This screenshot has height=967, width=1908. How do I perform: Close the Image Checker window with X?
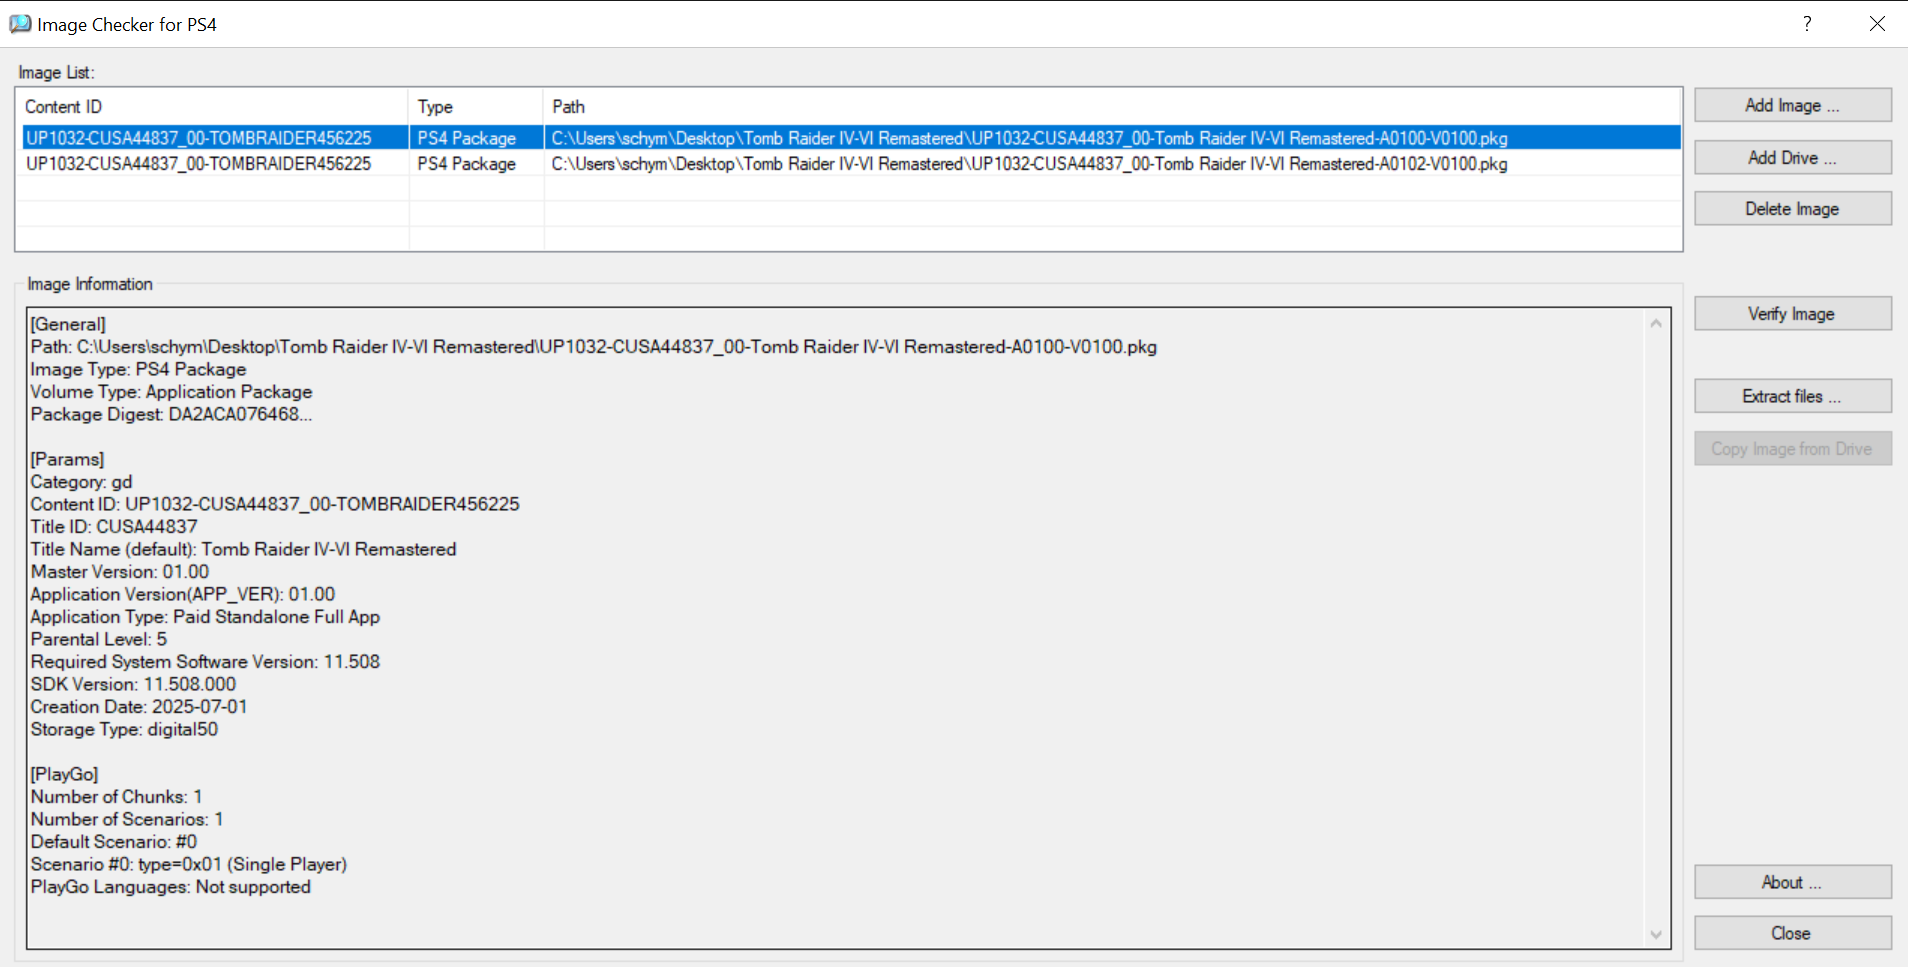pyautogui.click(x=1877, y=24)
